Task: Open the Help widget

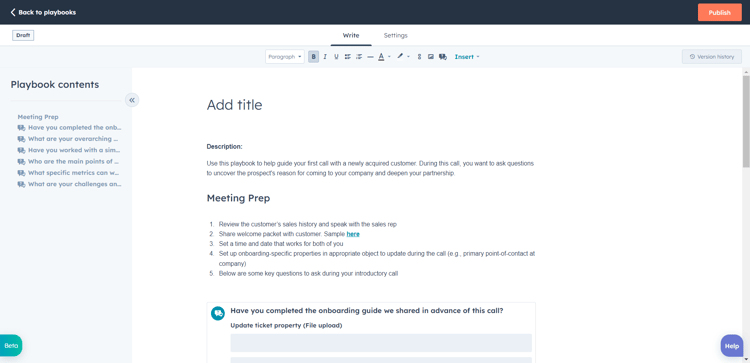Action: pos(732,346)
